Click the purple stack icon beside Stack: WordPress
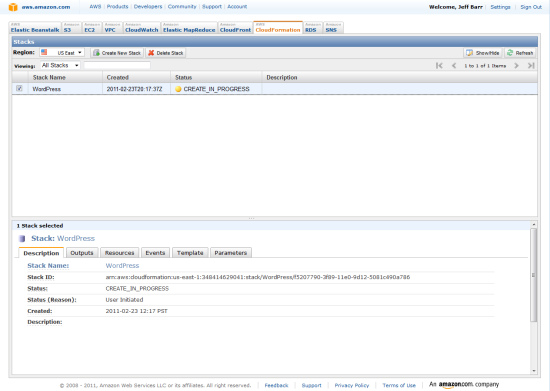Viewport: 550px width, 391px height. click(x=22, y=239)
